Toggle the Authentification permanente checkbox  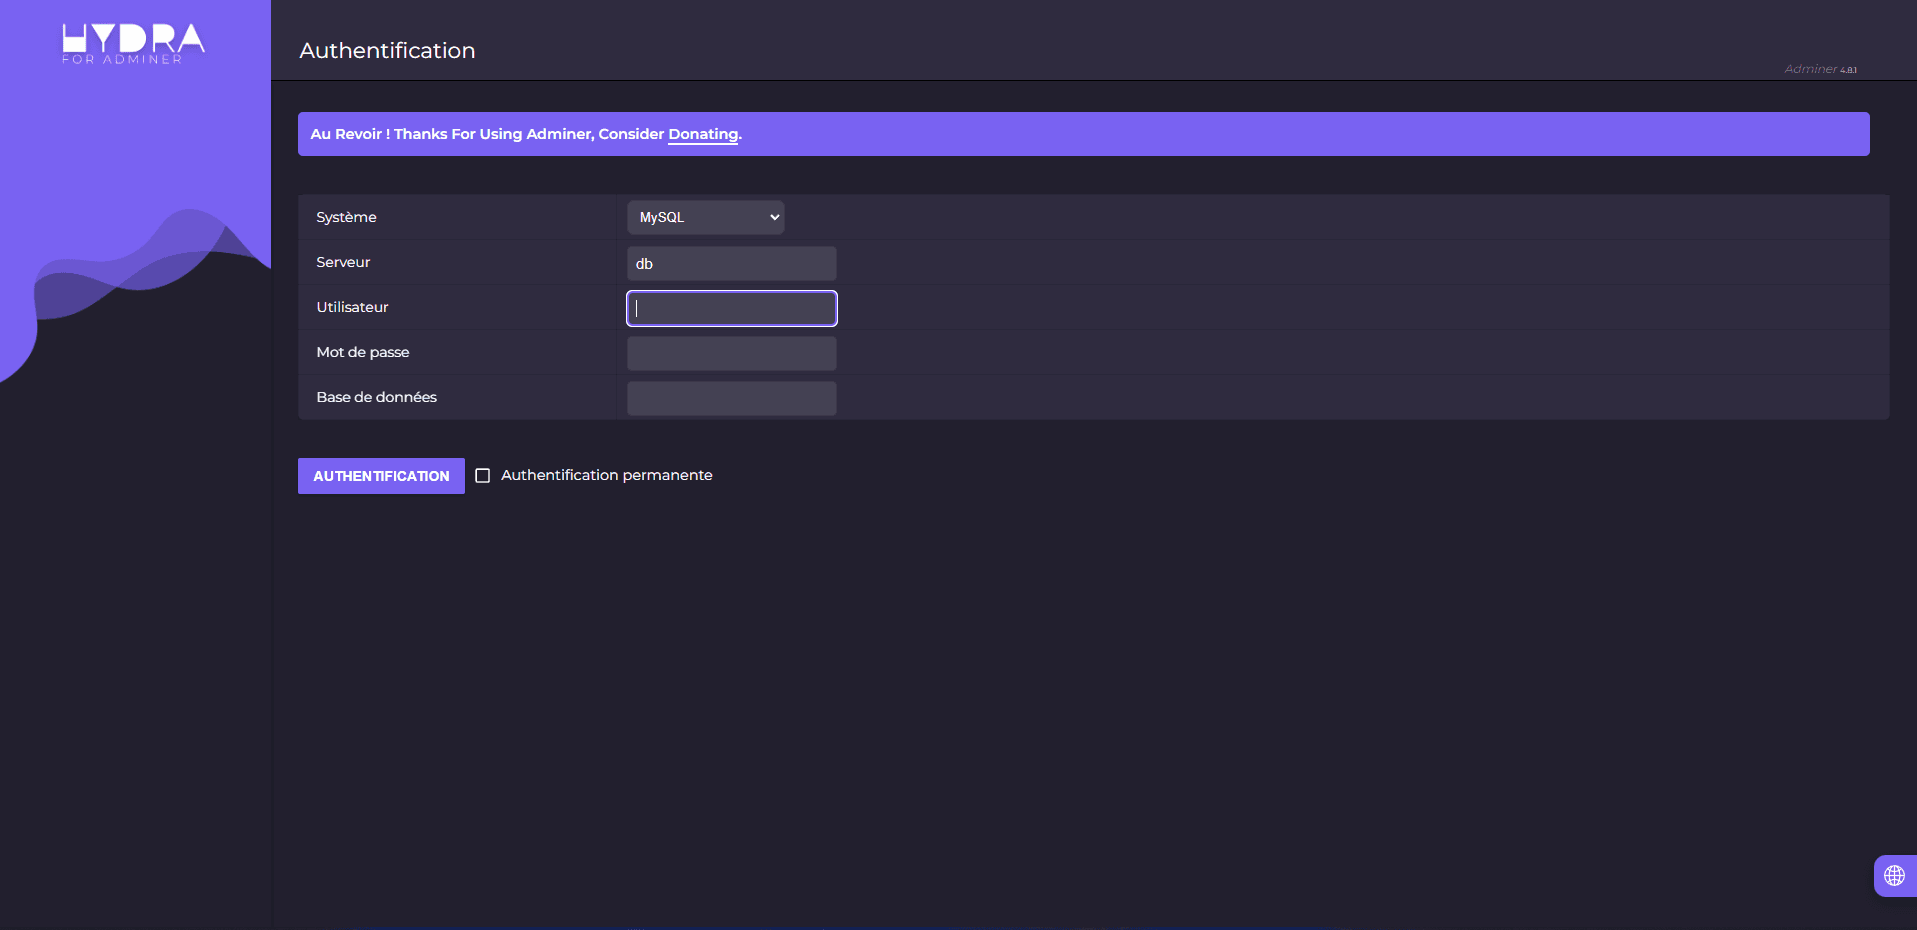pyautogui.click(x=483, y=476)
